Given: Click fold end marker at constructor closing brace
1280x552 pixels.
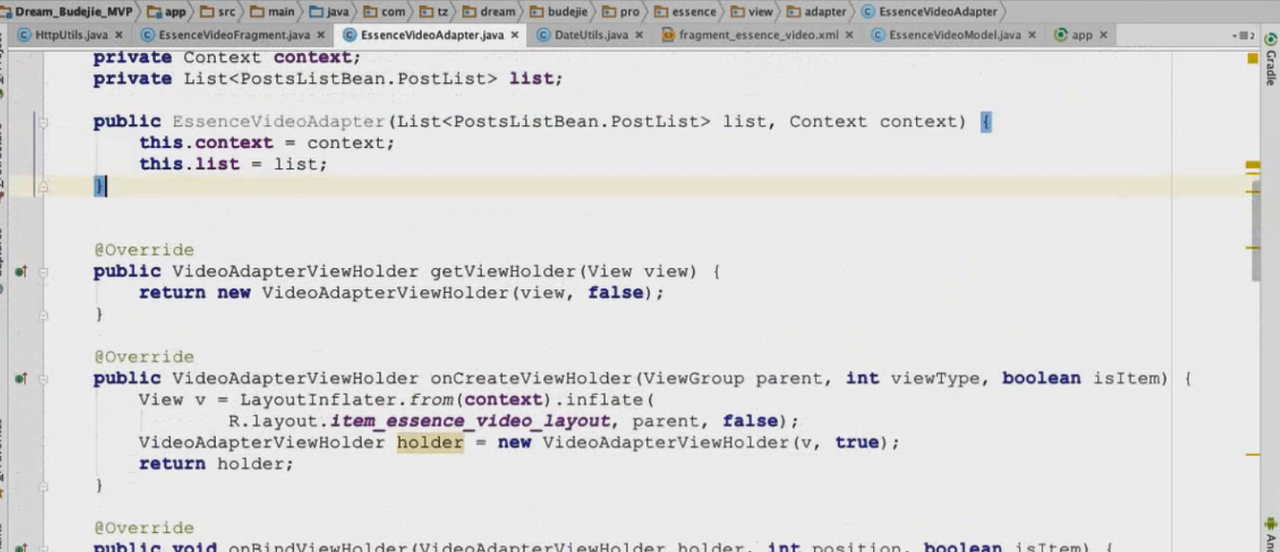Looking at the screenshot, I should click(x=43, y=186).
